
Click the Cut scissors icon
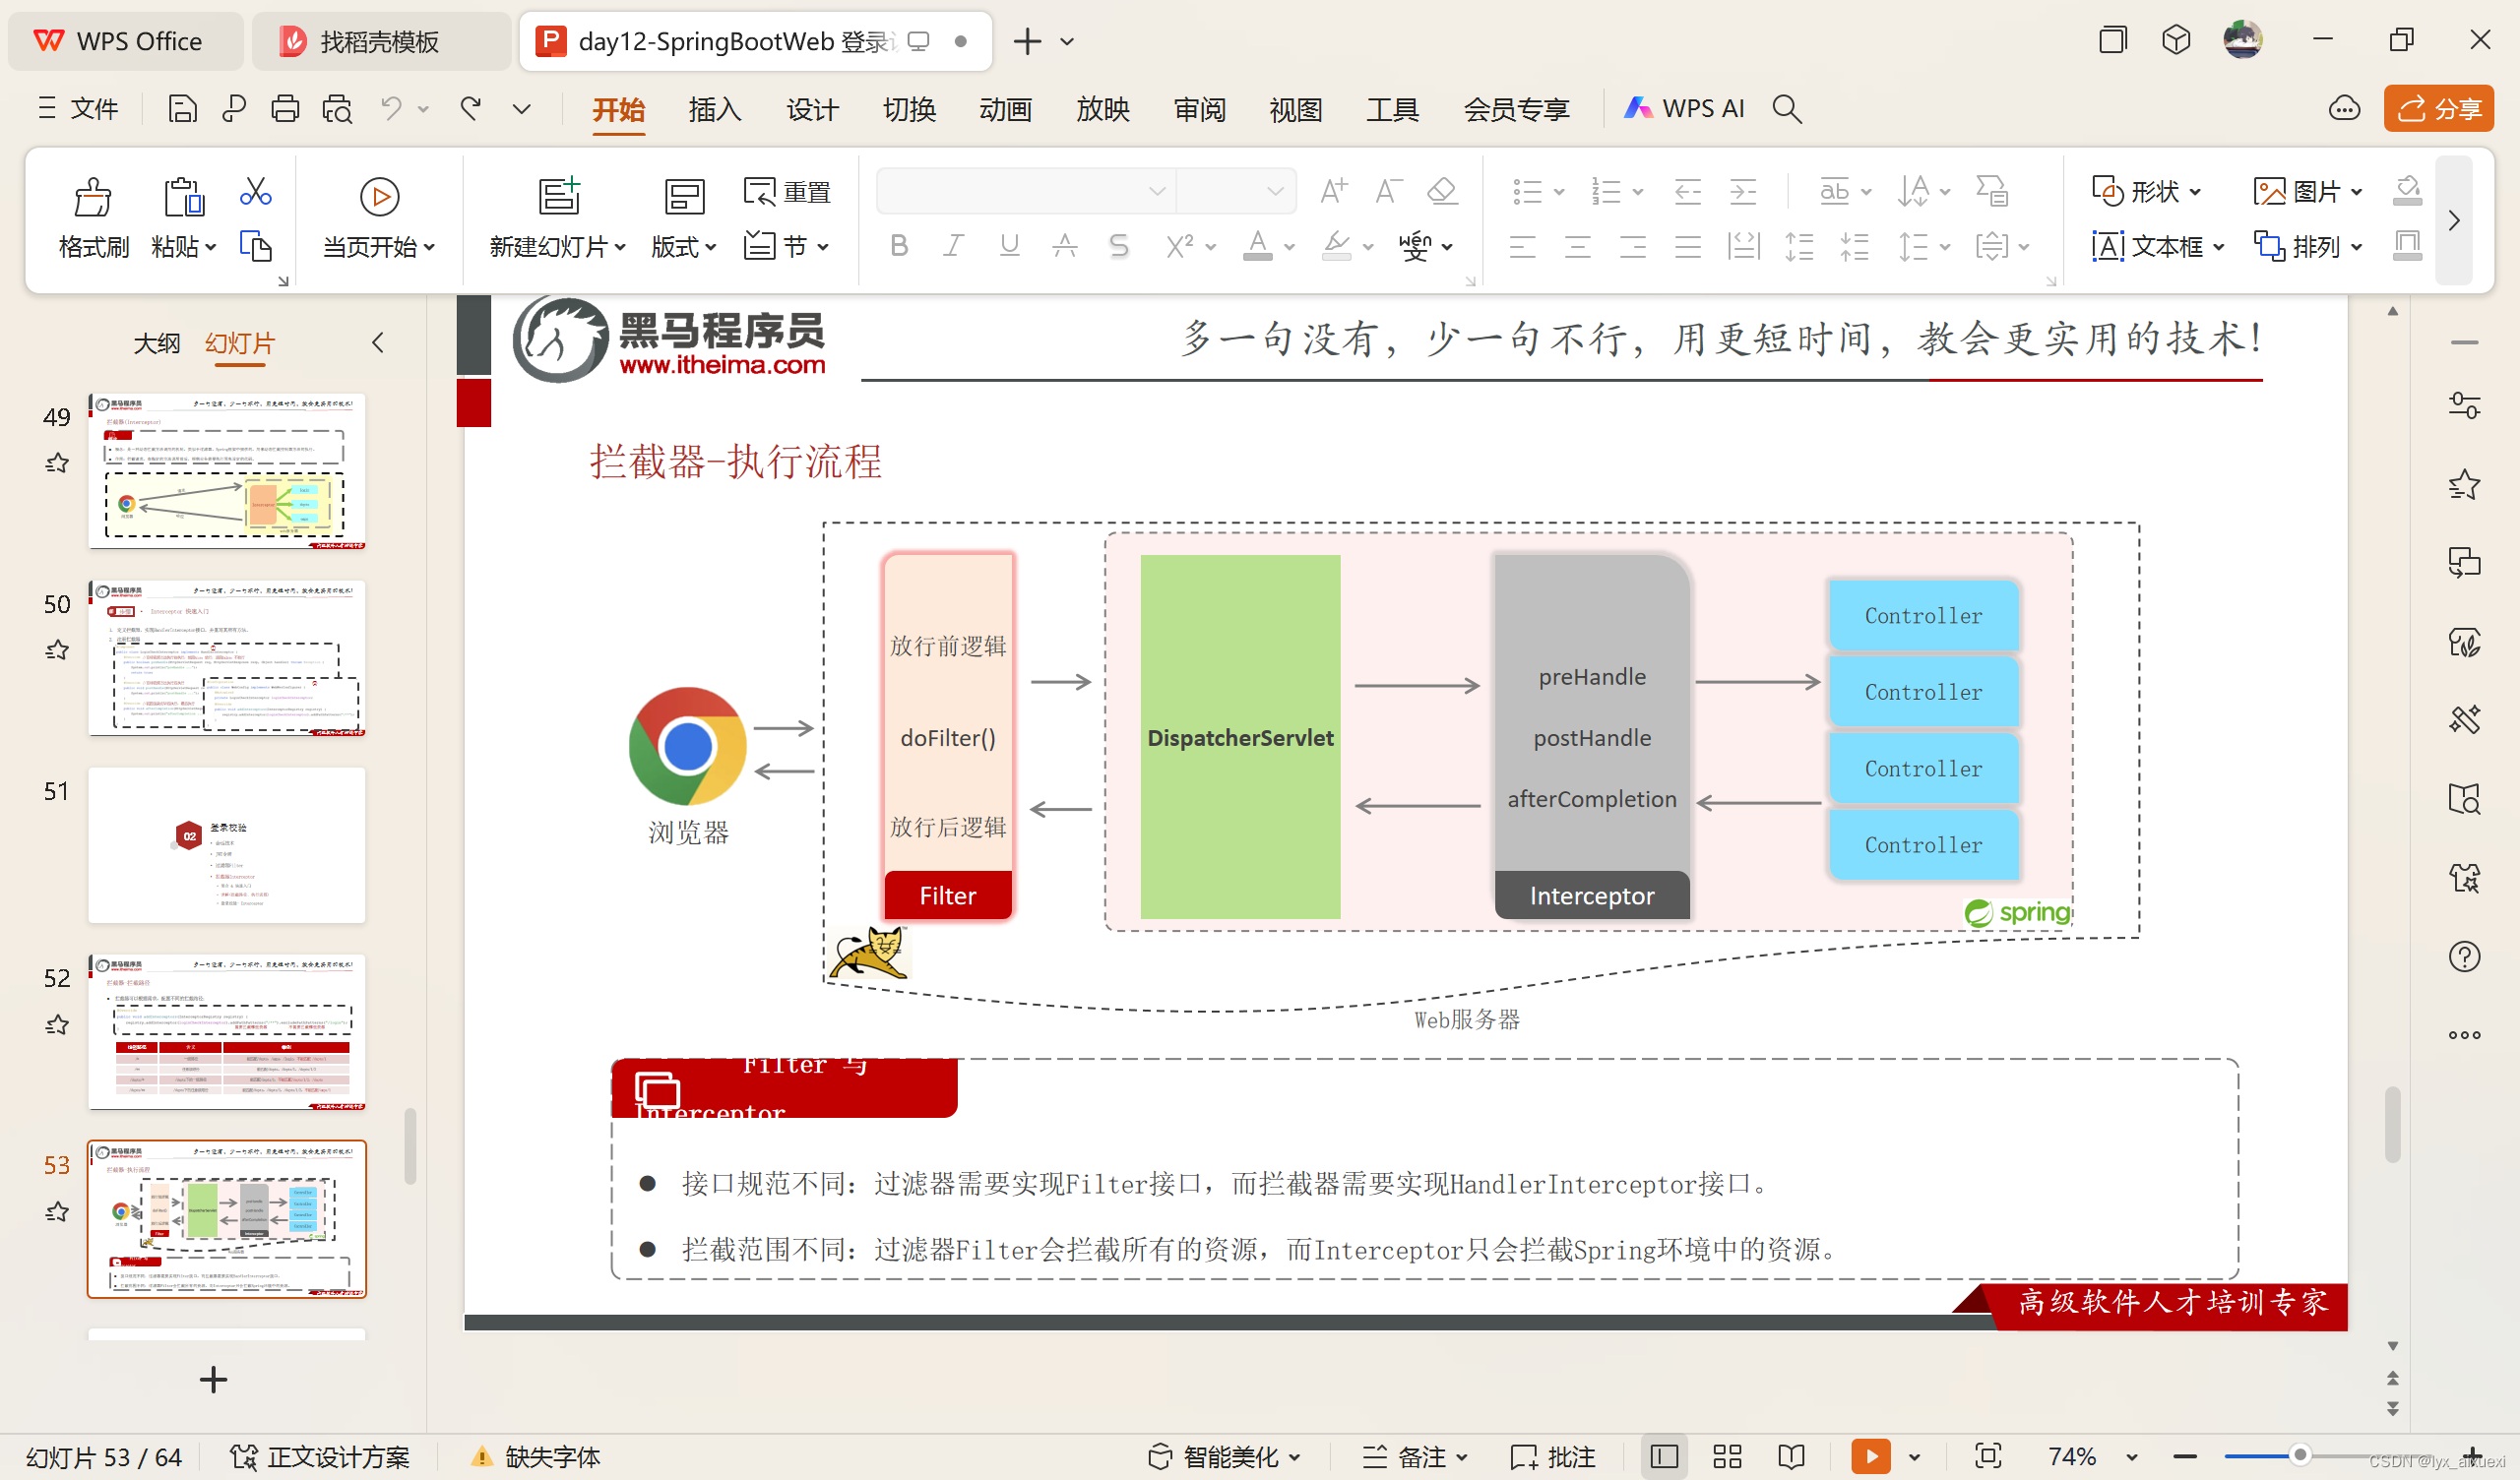pos(255,191)
